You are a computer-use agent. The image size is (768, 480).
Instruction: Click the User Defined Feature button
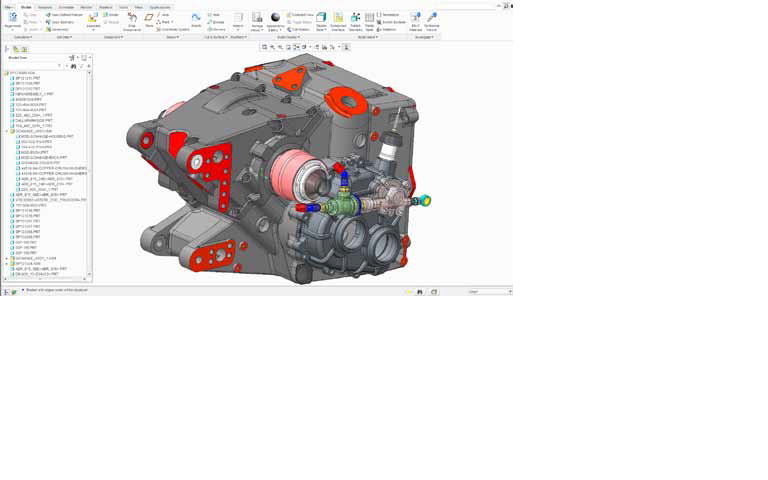pos(61,15)
